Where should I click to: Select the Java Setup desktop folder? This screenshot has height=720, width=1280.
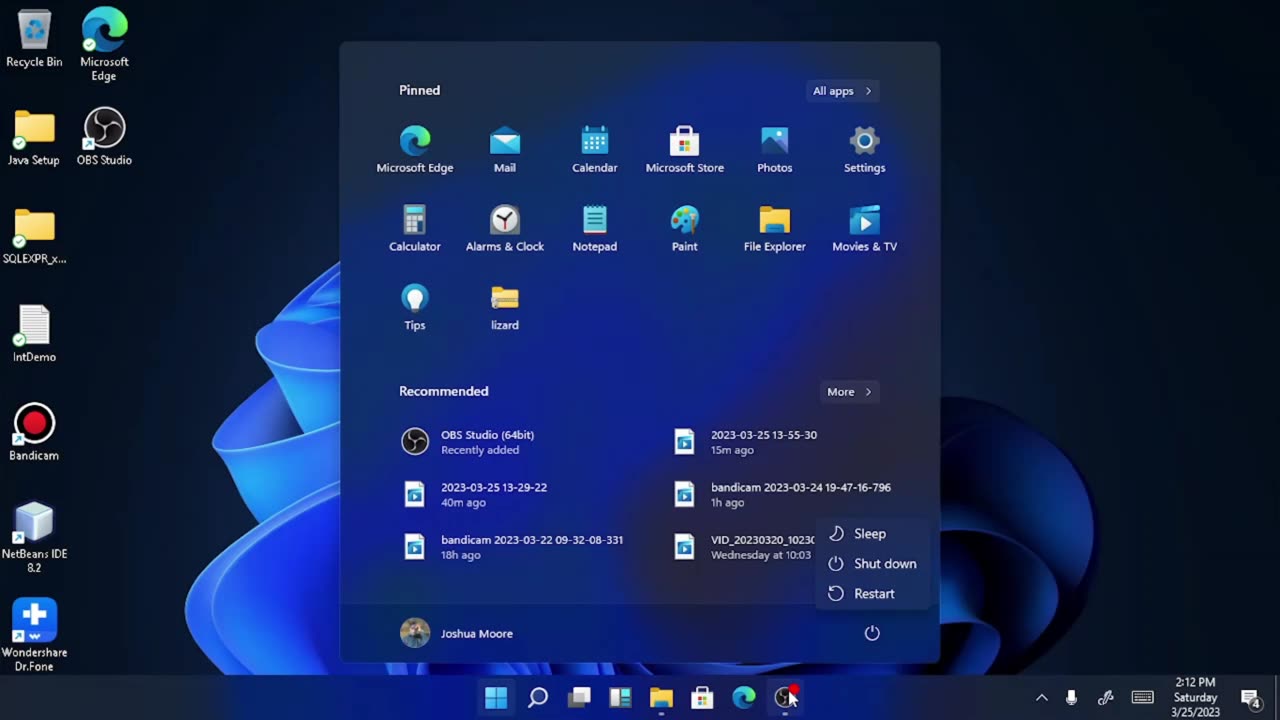click(34, 137)
